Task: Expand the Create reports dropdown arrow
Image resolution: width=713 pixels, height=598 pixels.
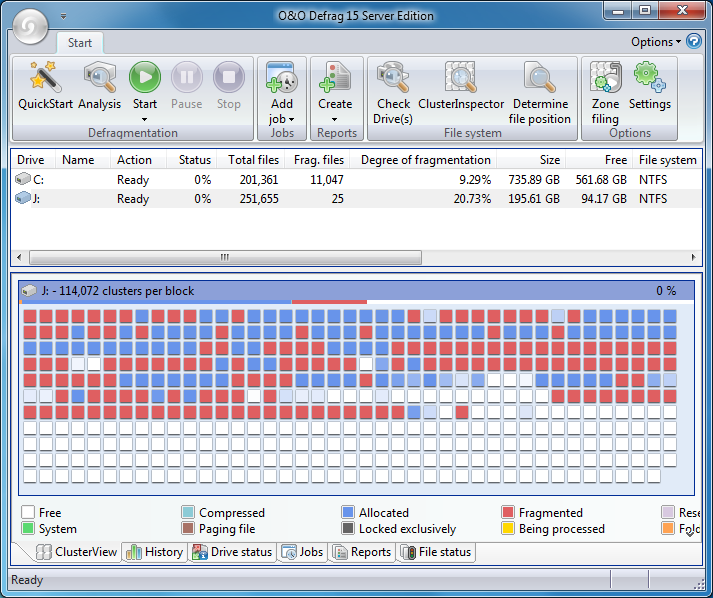Action: point(335,119)
